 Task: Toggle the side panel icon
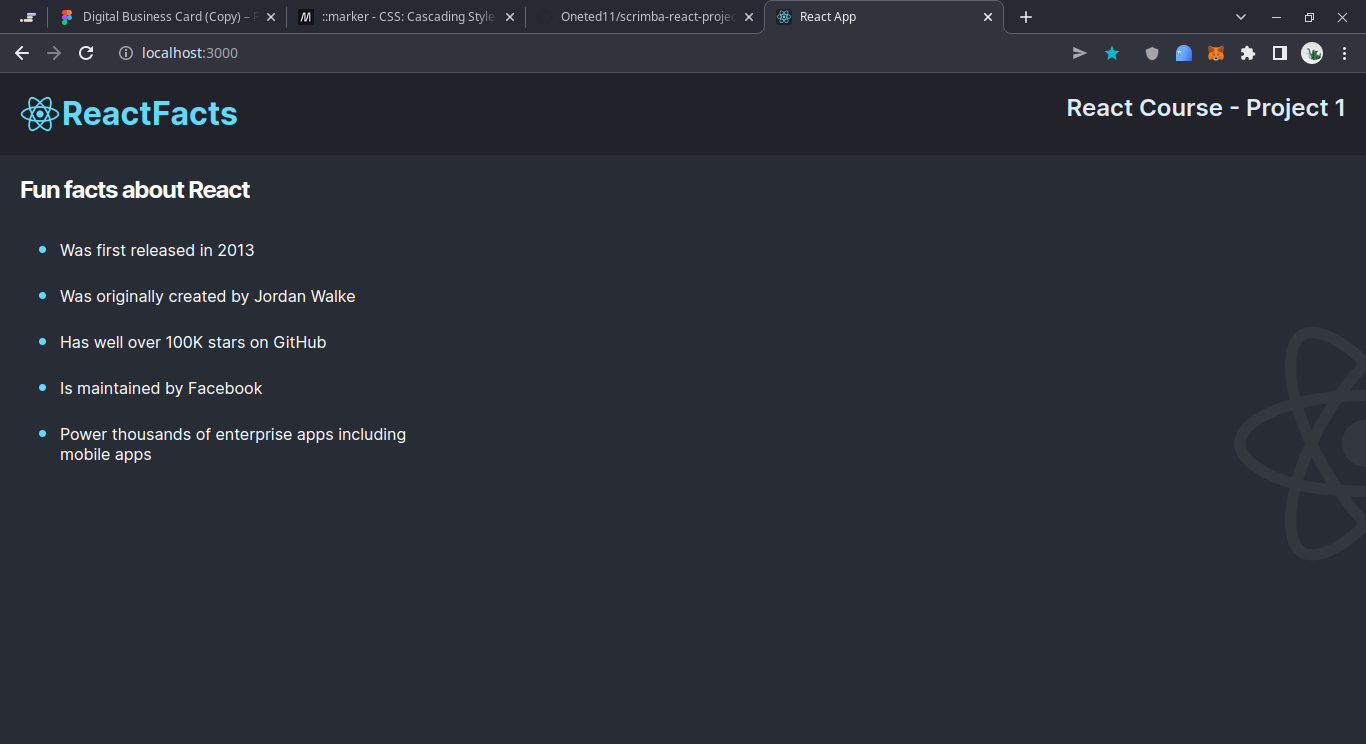click(1279, 53)
